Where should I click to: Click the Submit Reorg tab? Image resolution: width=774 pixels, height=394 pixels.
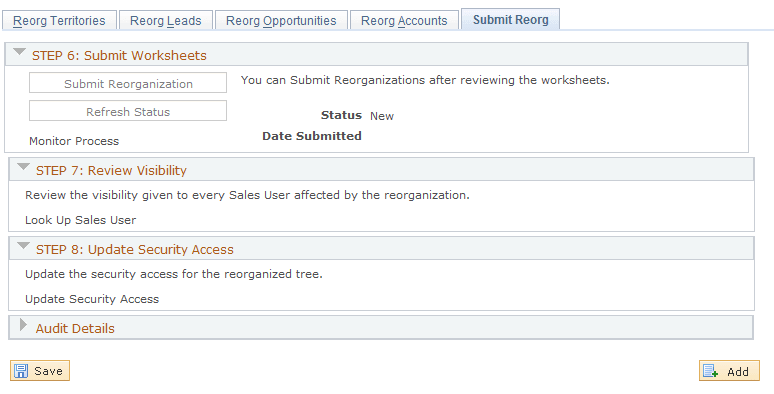click(x=510, y=20)
